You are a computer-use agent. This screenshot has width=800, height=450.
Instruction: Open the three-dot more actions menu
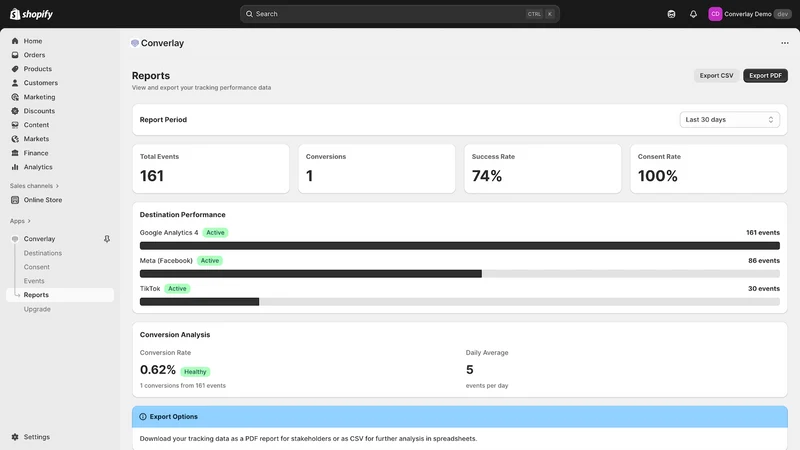tap(785, 43)
